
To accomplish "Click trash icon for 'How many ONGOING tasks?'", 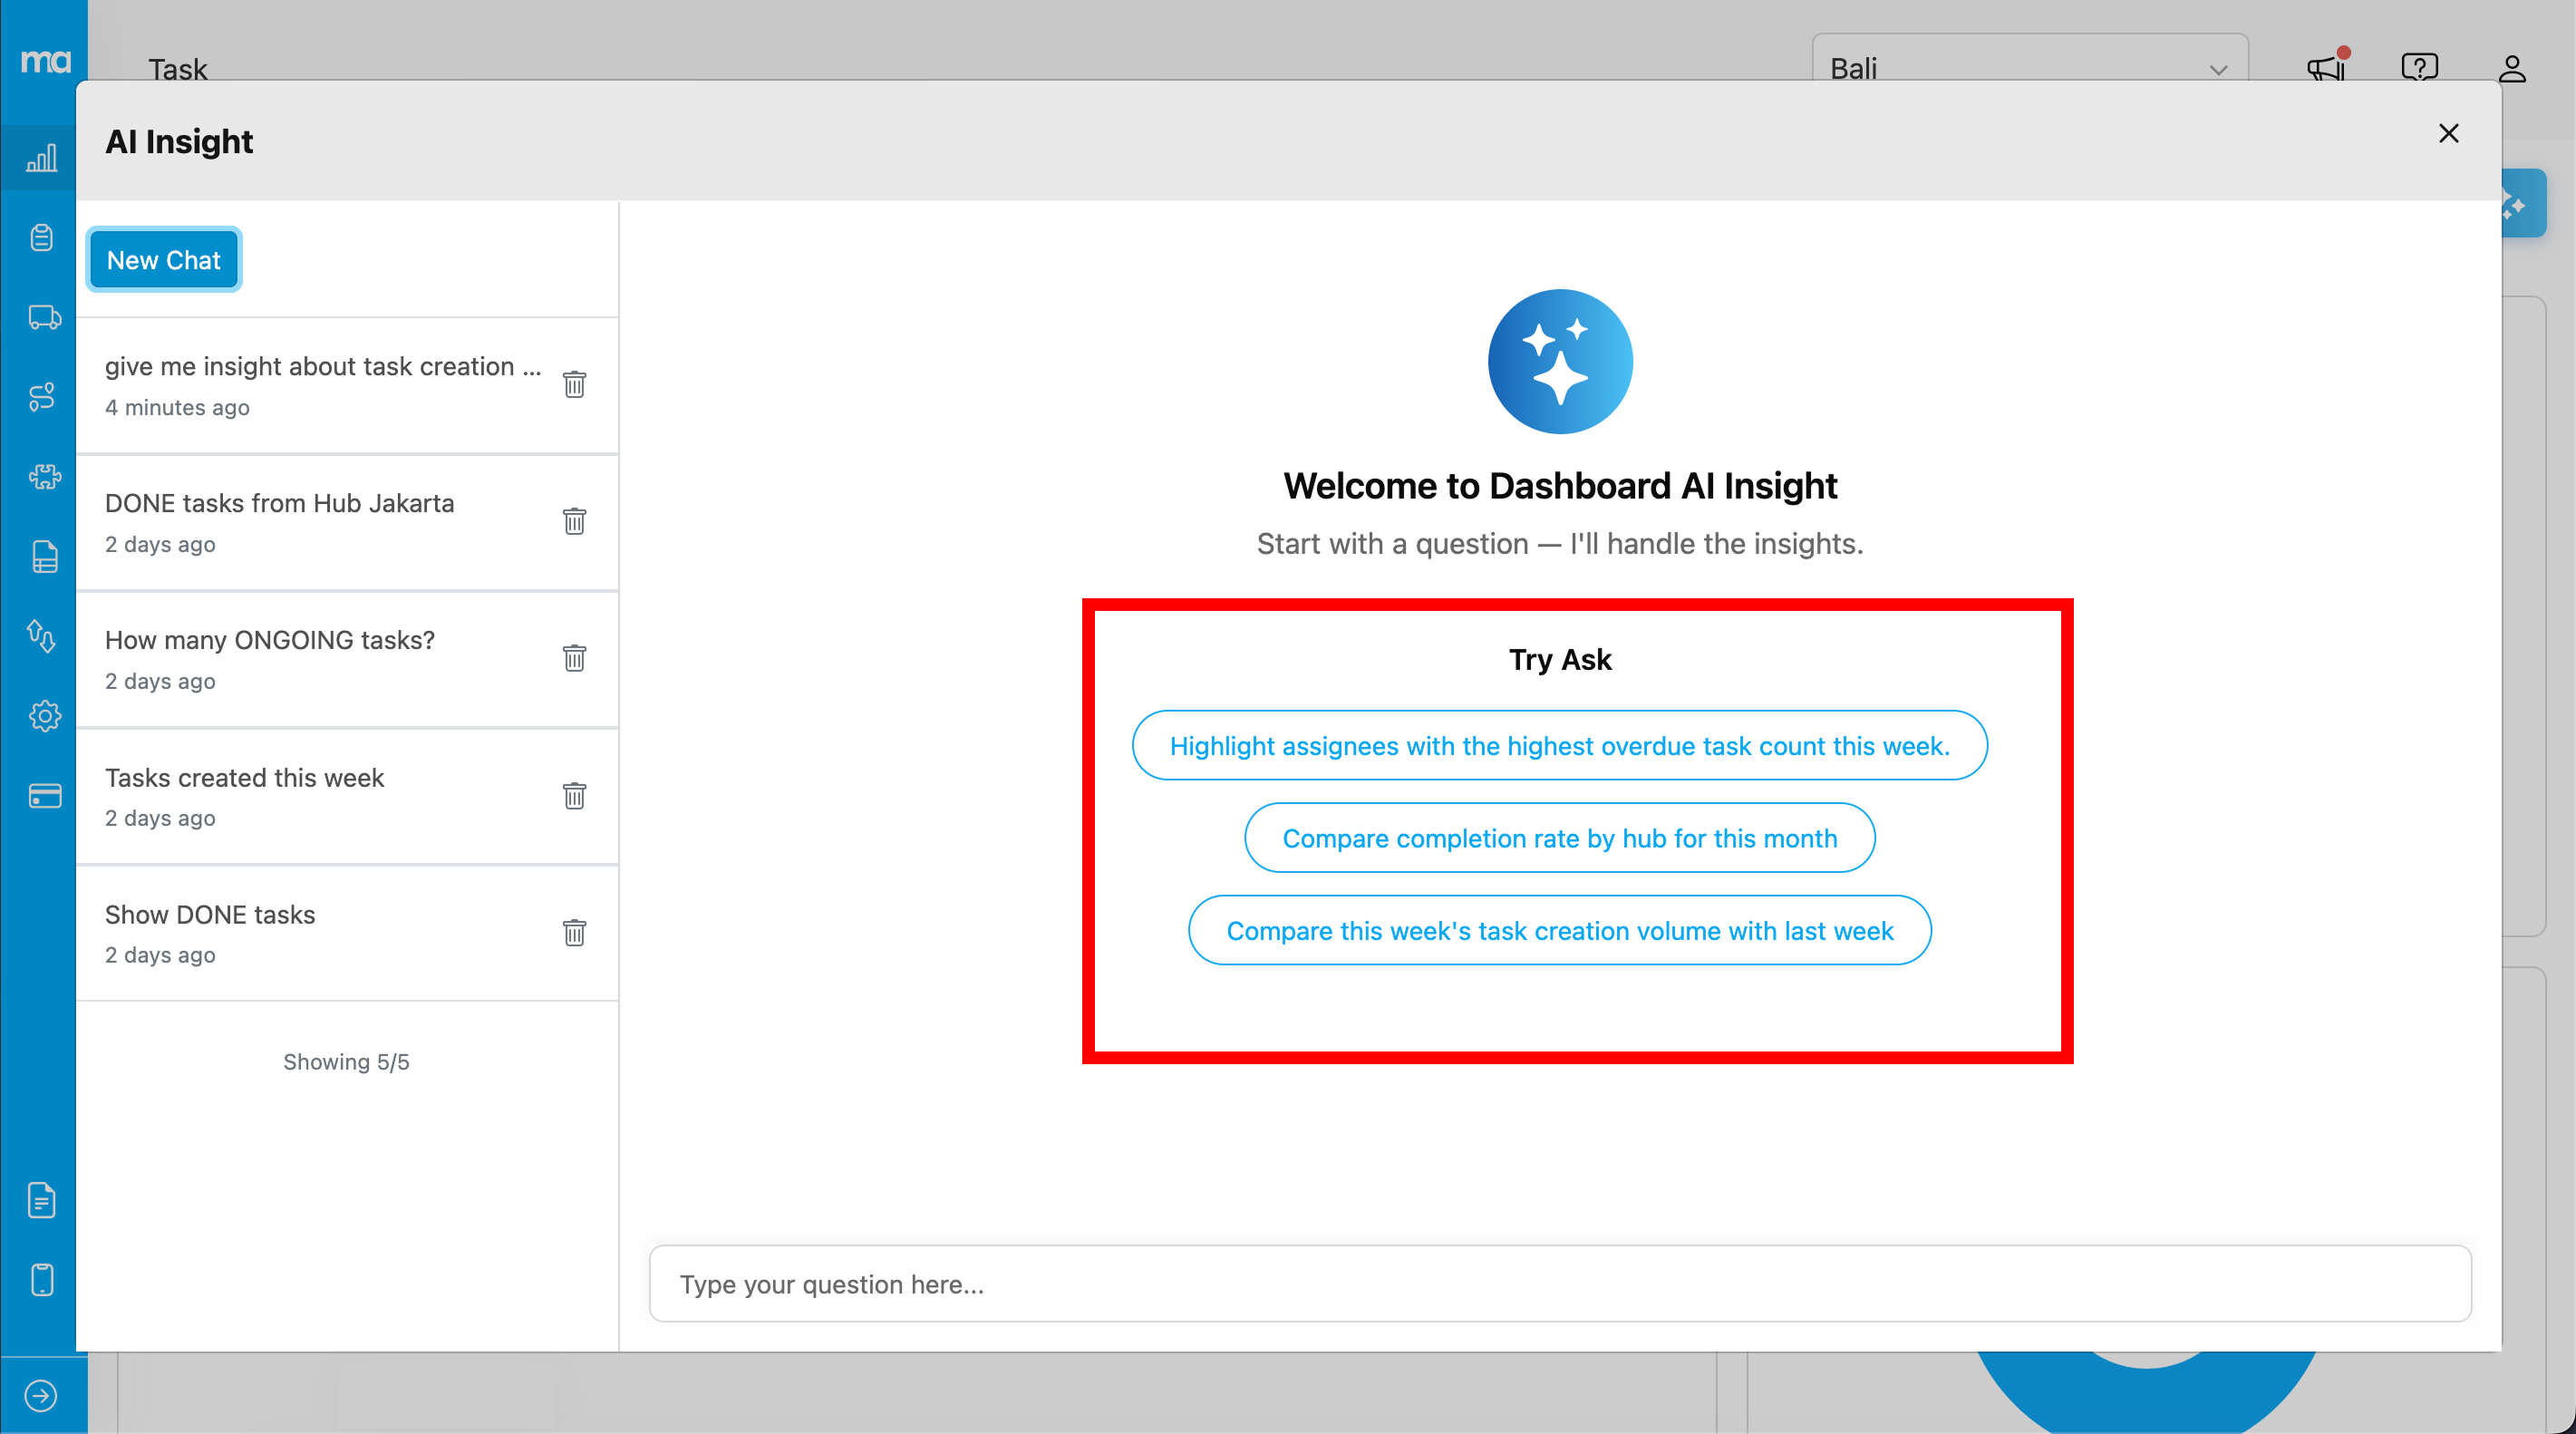I will click(574, 659).
